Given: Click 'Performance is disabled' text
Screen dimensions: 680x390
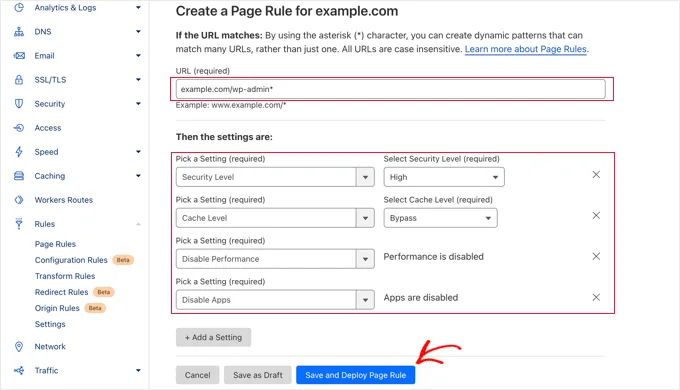Looking at the screenshot, I should point(433,256).
